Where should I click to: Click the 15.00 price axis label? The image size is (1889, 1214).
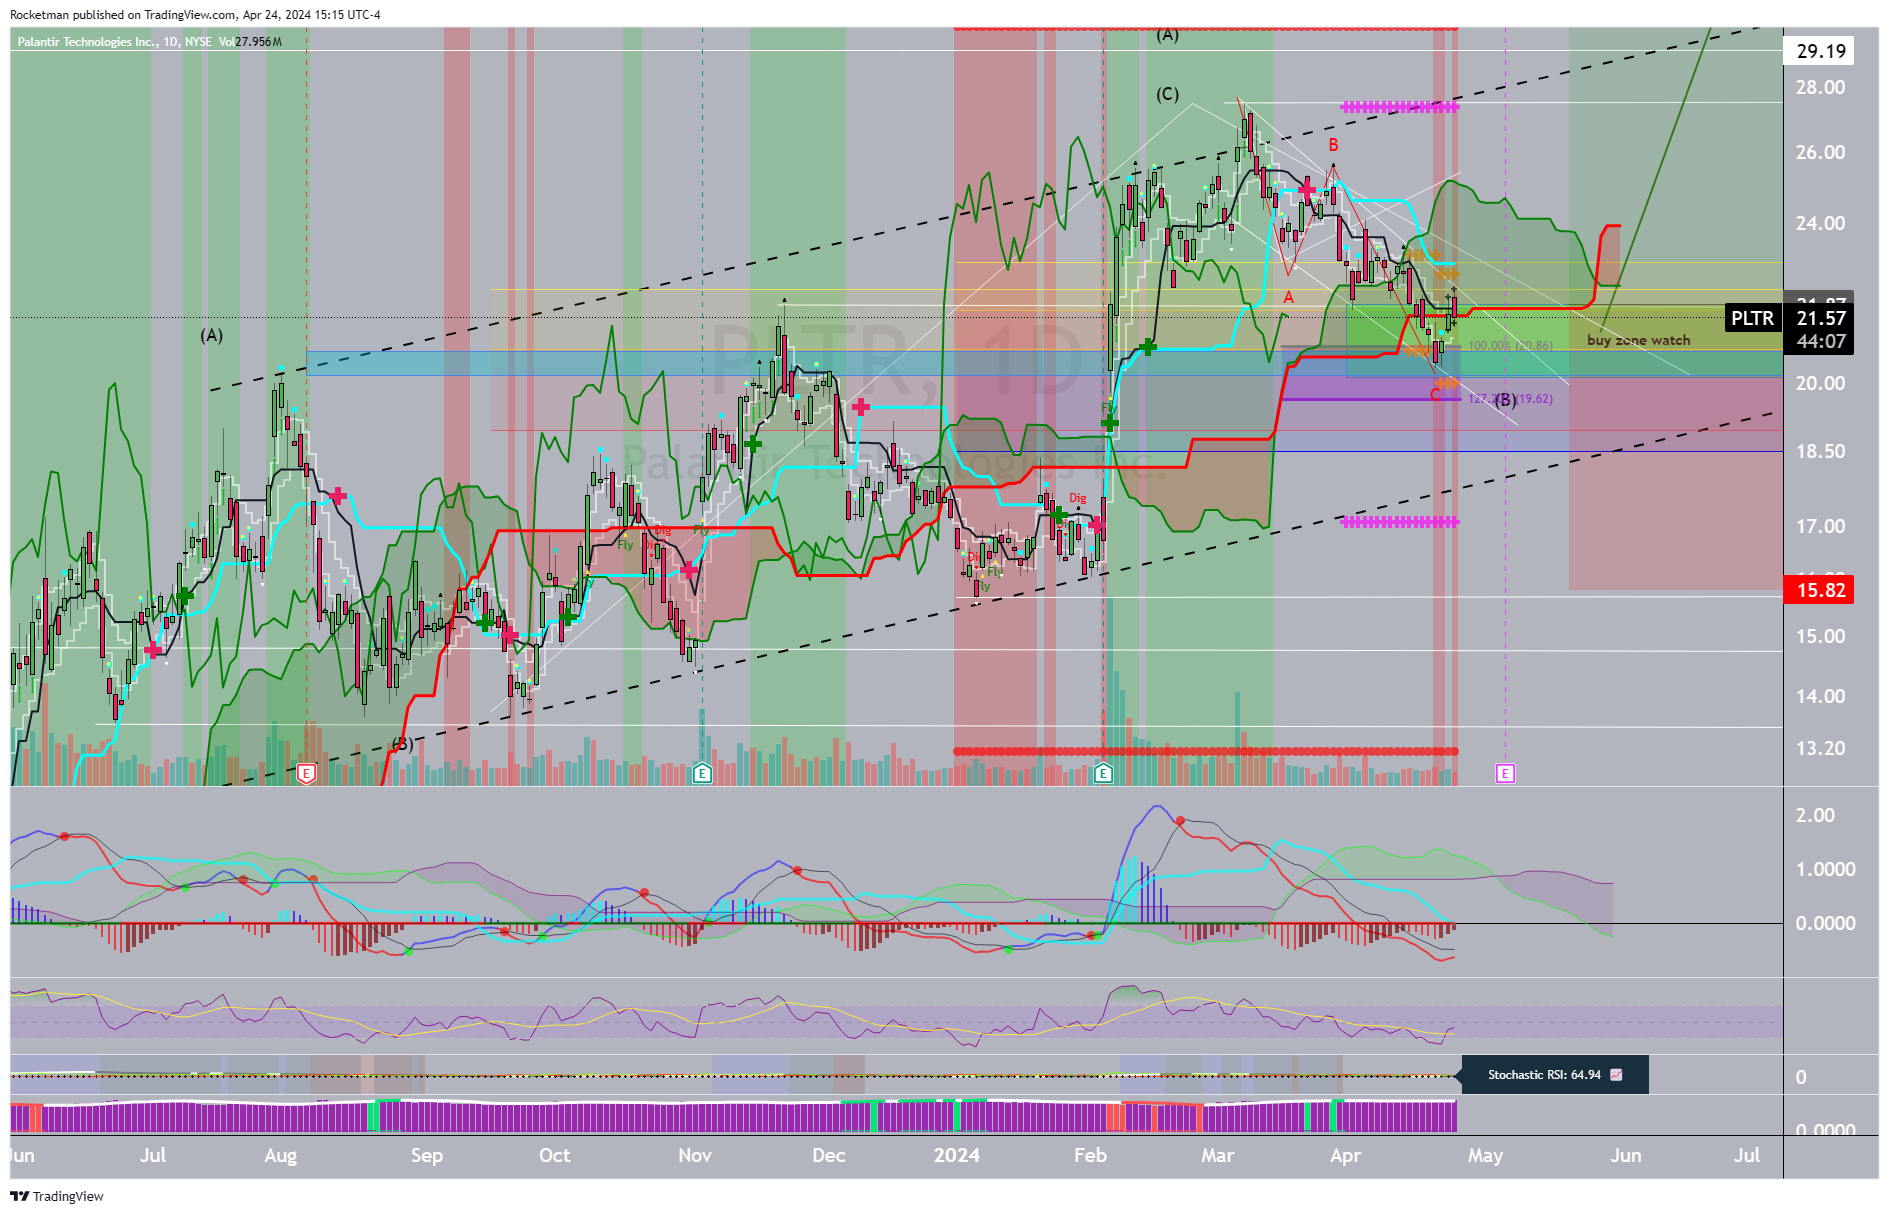tap(1820, 636)
